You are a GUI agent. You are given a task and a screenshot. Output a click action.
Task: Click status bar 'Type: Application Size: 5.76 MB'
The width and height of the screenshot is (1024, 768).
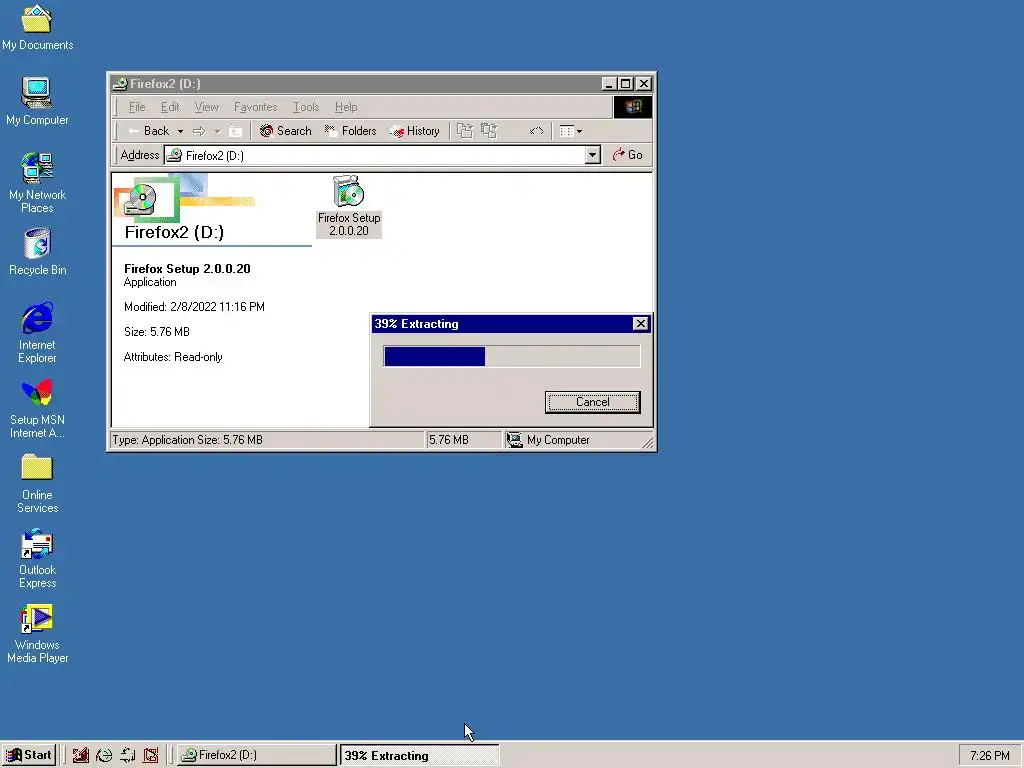pyautogui.click(x=187, y=440)
